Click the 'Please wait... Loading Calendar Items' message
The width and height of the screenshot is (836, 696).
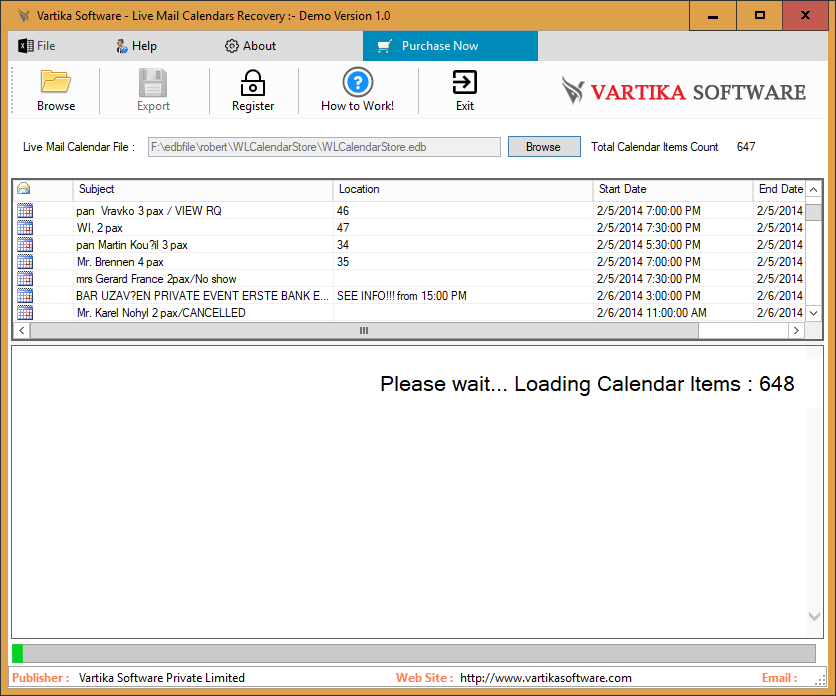pyautogui.click(x=587, y=384)
